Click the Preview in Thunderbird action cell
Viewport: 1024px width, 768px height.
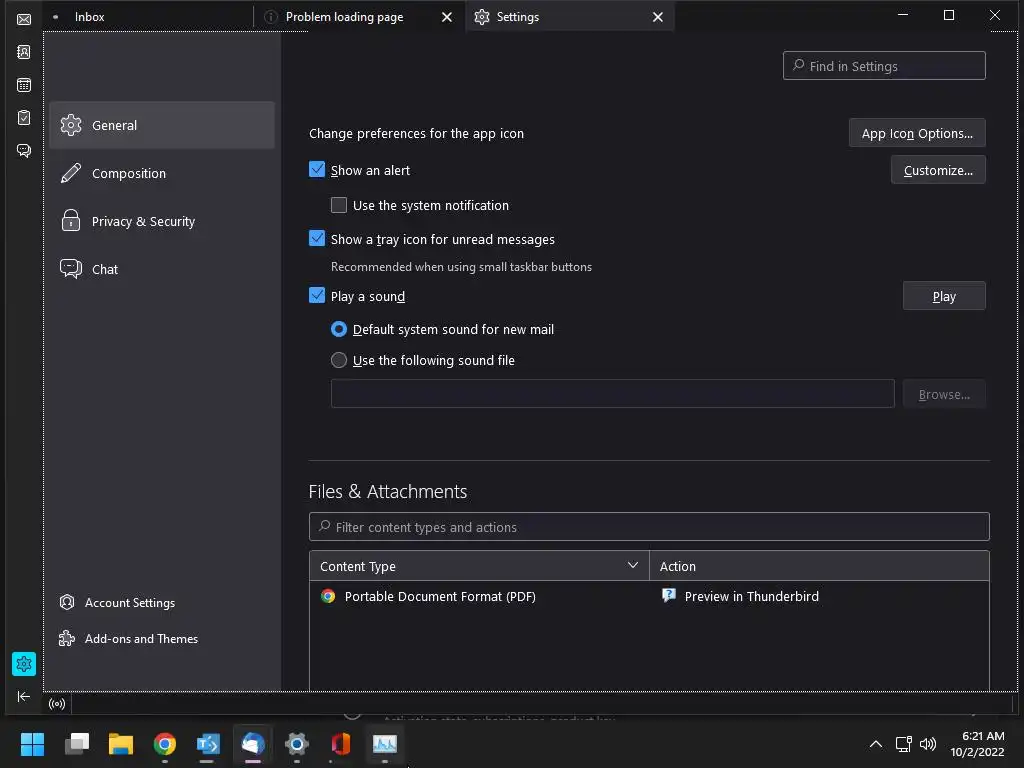(818, 596)
